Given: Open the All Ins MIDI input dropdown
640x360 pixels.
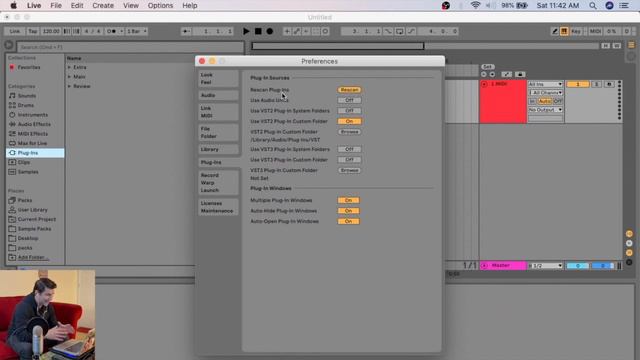Looking at the screenshot, I should click(545, 84).
